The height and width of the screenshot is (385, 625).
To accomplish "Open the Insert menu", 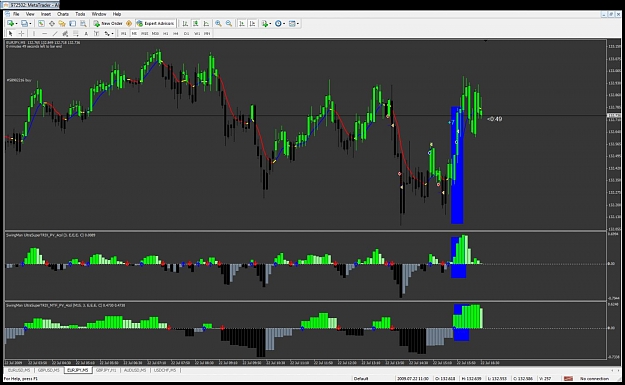I will pos(46,14).
